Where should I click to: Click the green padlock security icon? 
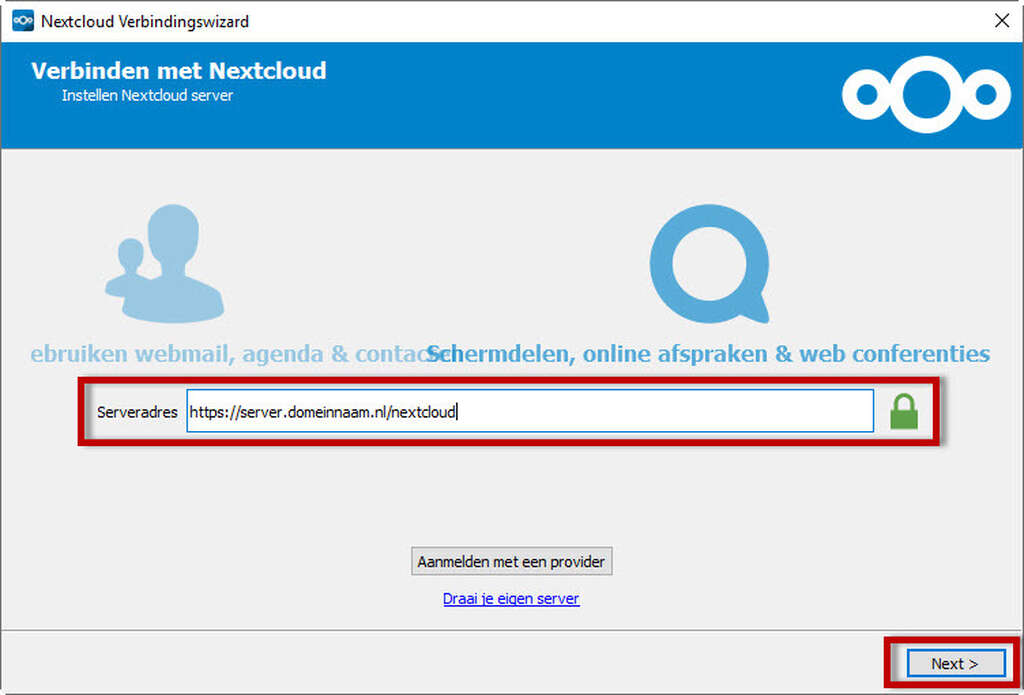(x=904, y=412)
